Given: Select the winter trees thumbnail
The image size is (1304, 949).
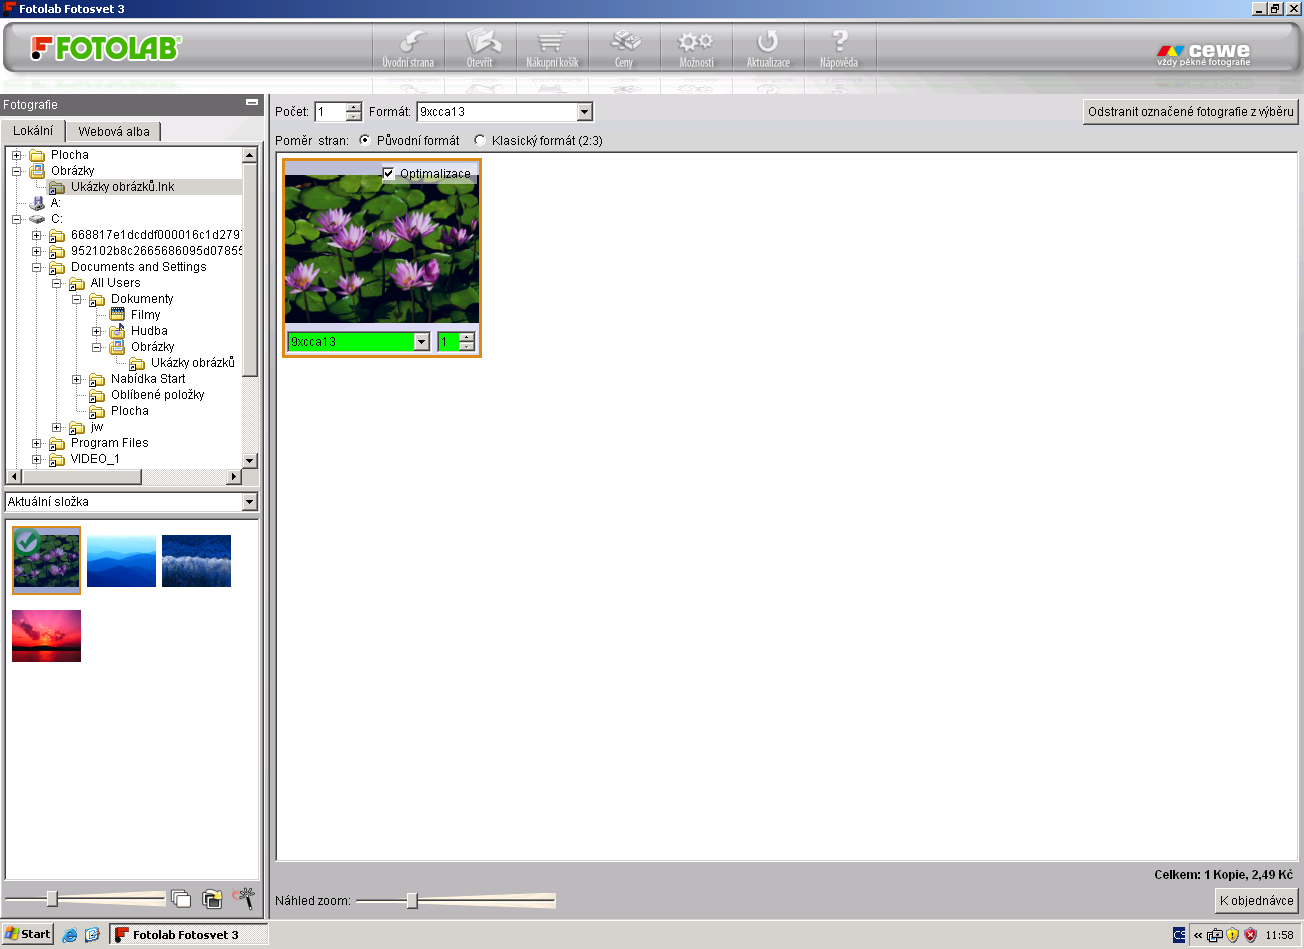Looking at the screenshot, I should click(196, 561).
